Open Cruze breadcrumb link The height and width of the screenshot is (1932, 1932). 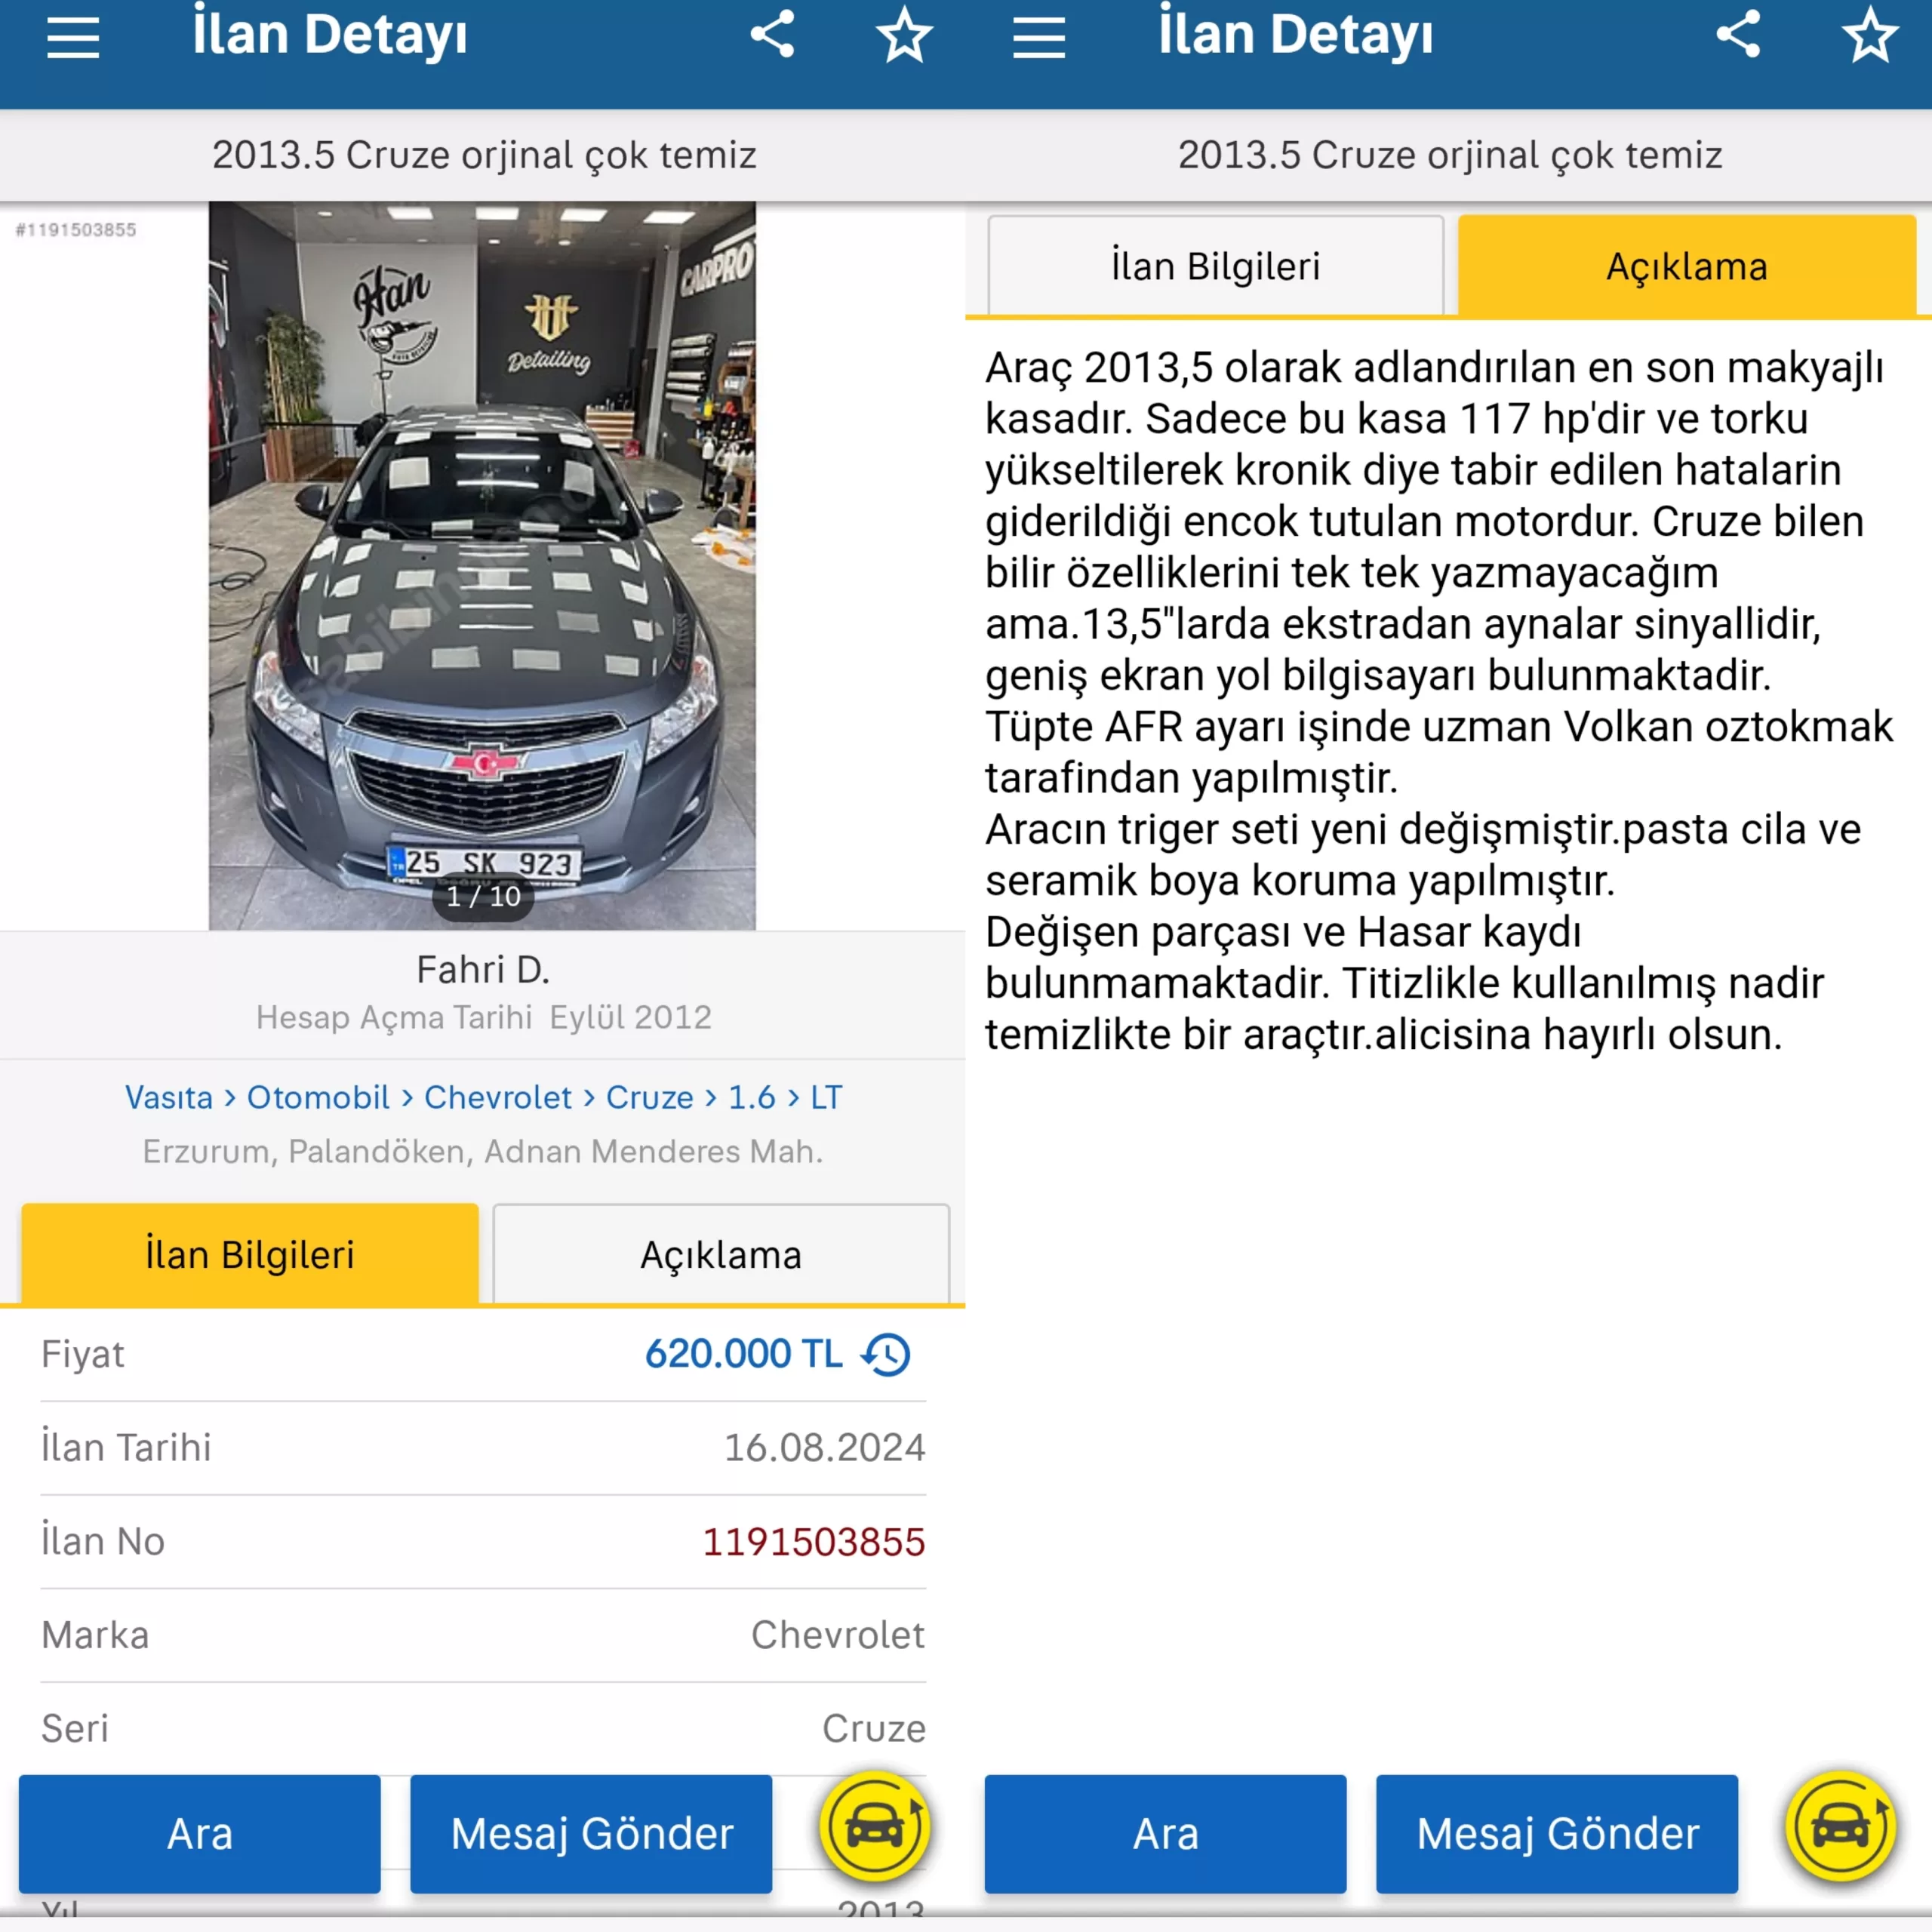point(650,1097)
